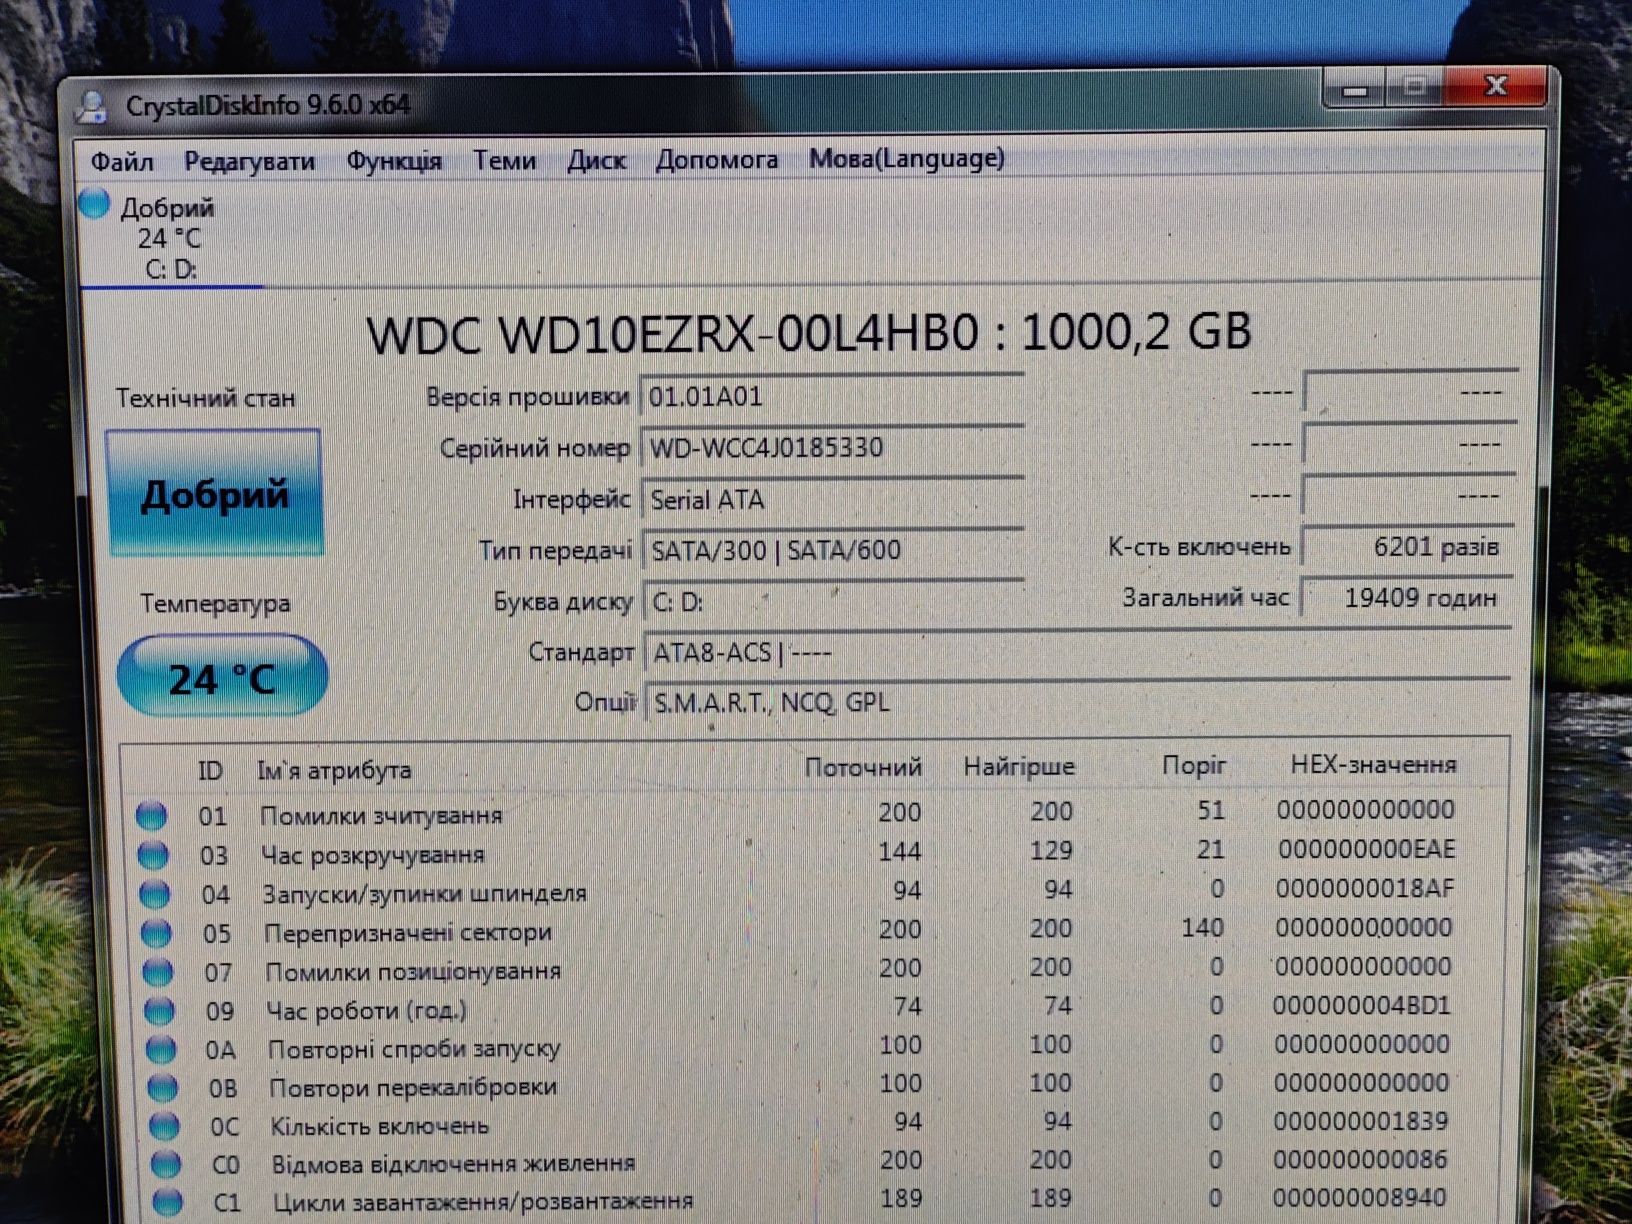Click status orb for attribute 04 Запуски/зупинки шпинделя
This screenshot has width=1632, height=1224.
155,893
